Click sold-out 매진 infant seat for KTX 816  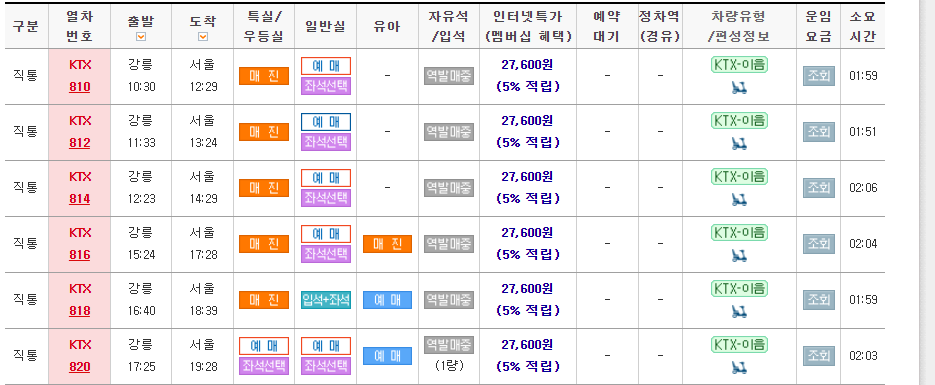pyautogui.click(x=387, y=244)
